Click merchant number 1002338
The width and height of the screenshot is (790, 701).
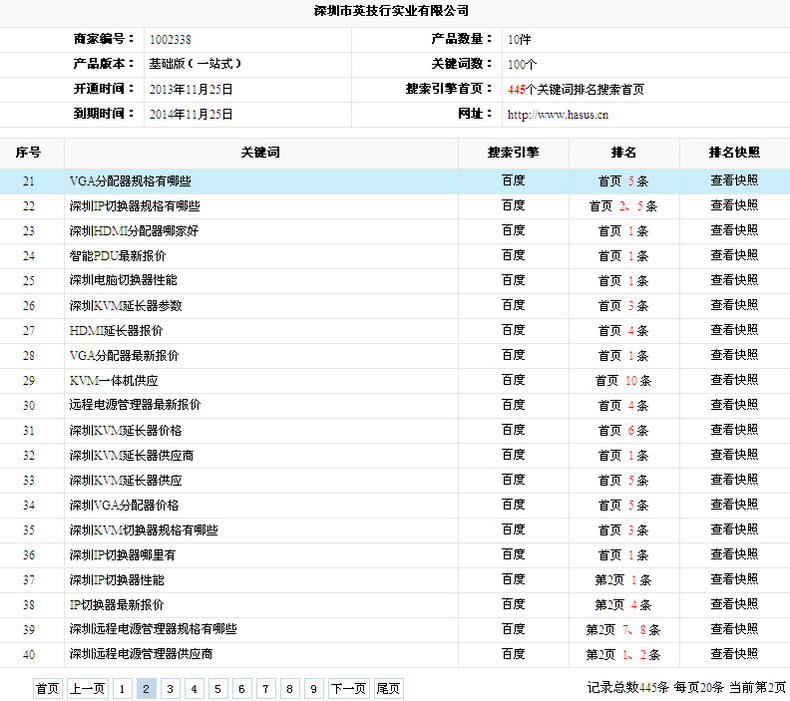(x=170, y=40)
